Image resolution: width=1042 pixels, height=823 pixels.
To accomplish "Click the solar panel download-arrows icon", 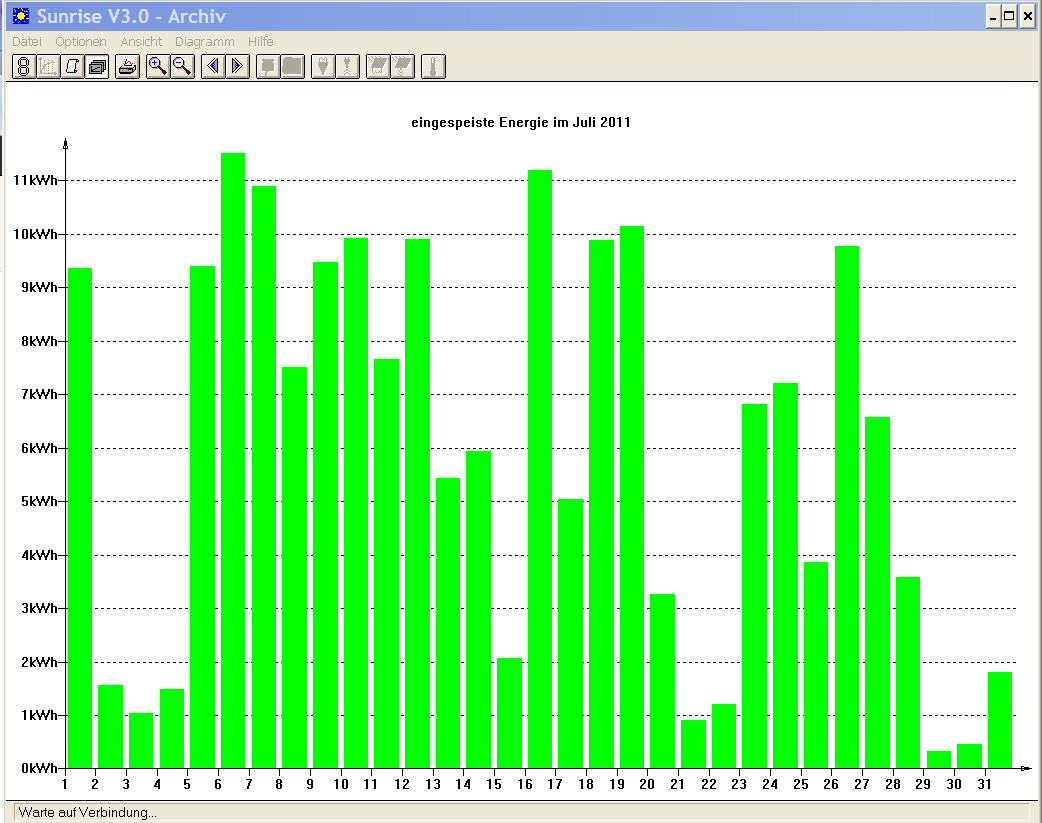I will 402,66.
